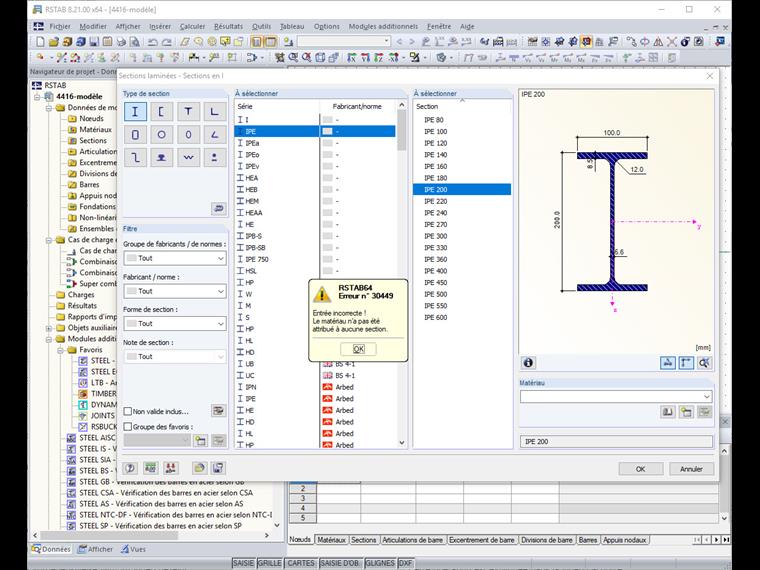Click the create favorites group icon
The width and height of the screenshot is (760, 570).
tap(200, 441)
